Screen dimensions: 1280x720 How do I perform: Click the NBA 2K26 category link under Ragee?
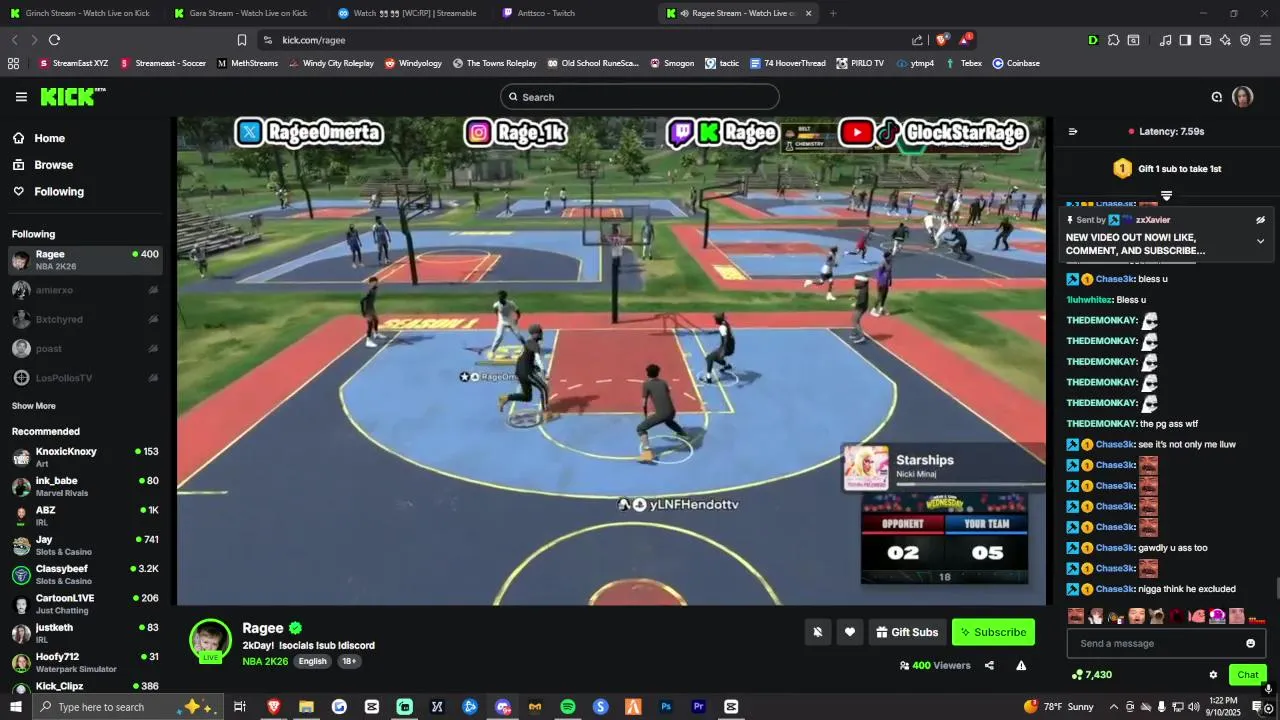tap(265, 662)
